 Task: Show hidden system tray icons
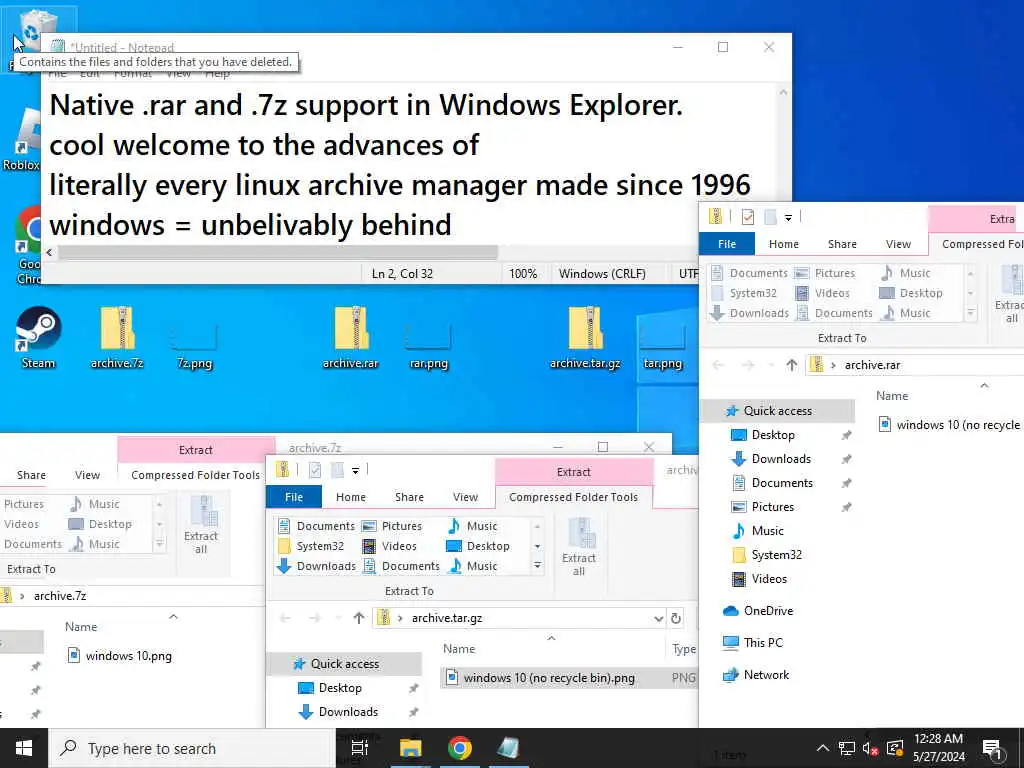[822, 748]
